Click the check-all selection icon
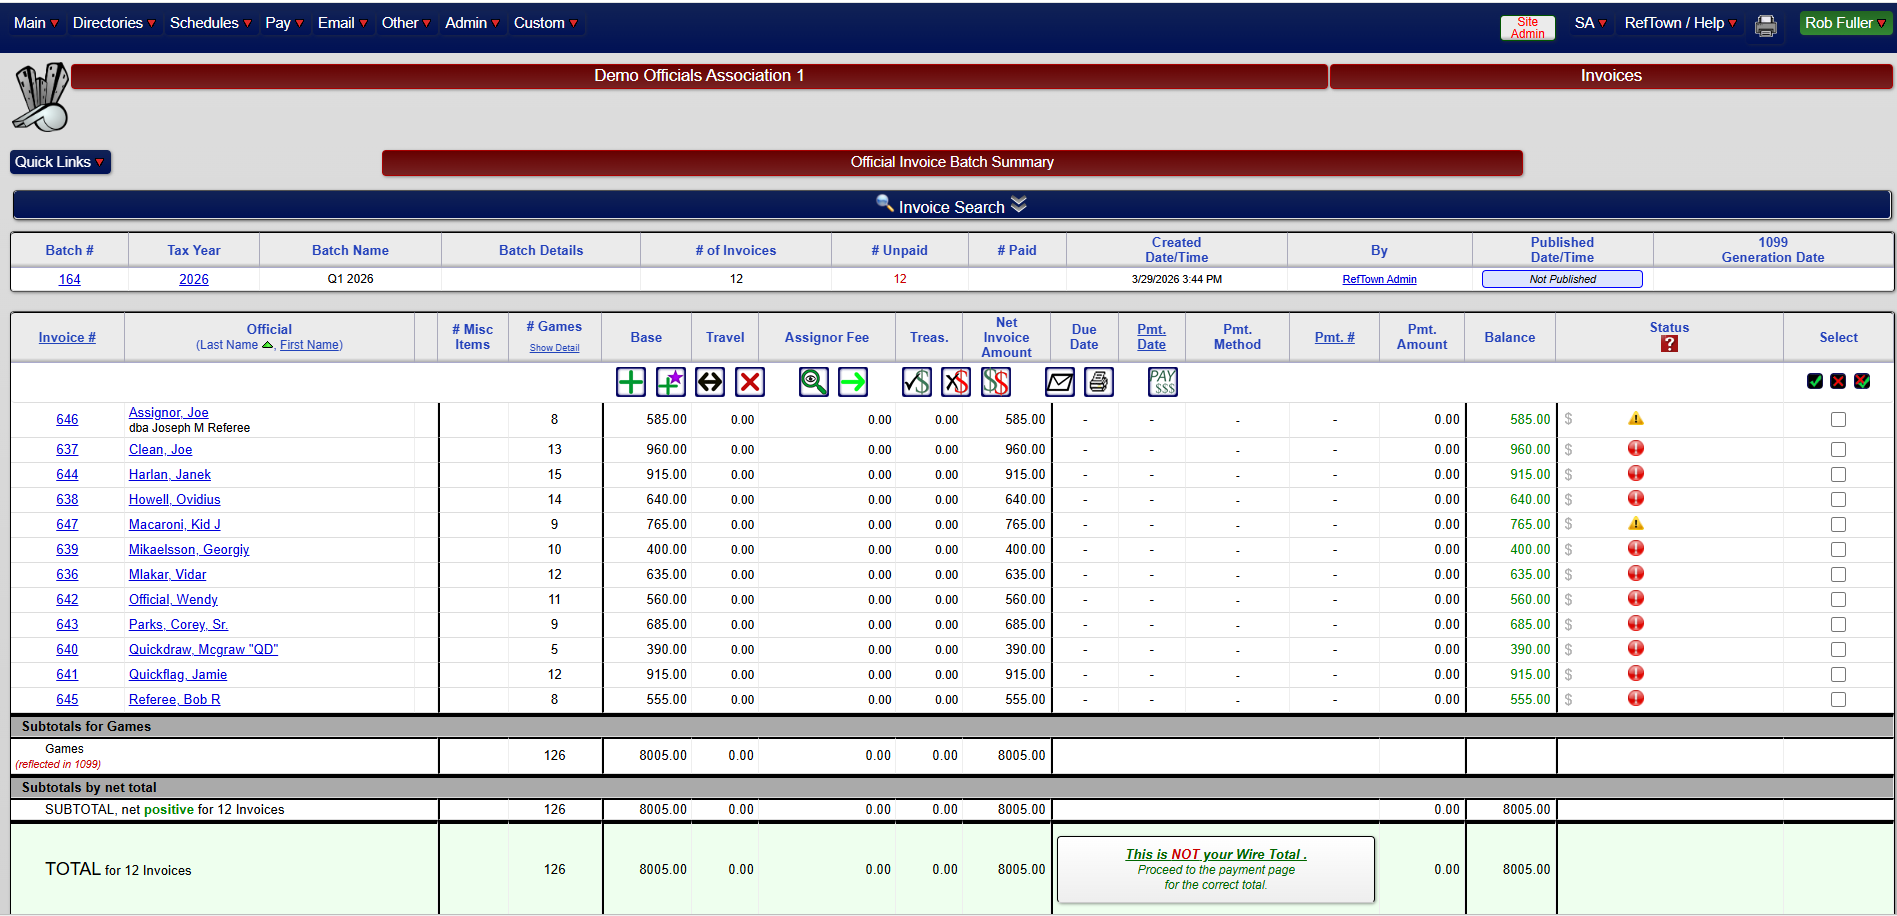Screen dimensions: 1897x916 pos(1814,381)
